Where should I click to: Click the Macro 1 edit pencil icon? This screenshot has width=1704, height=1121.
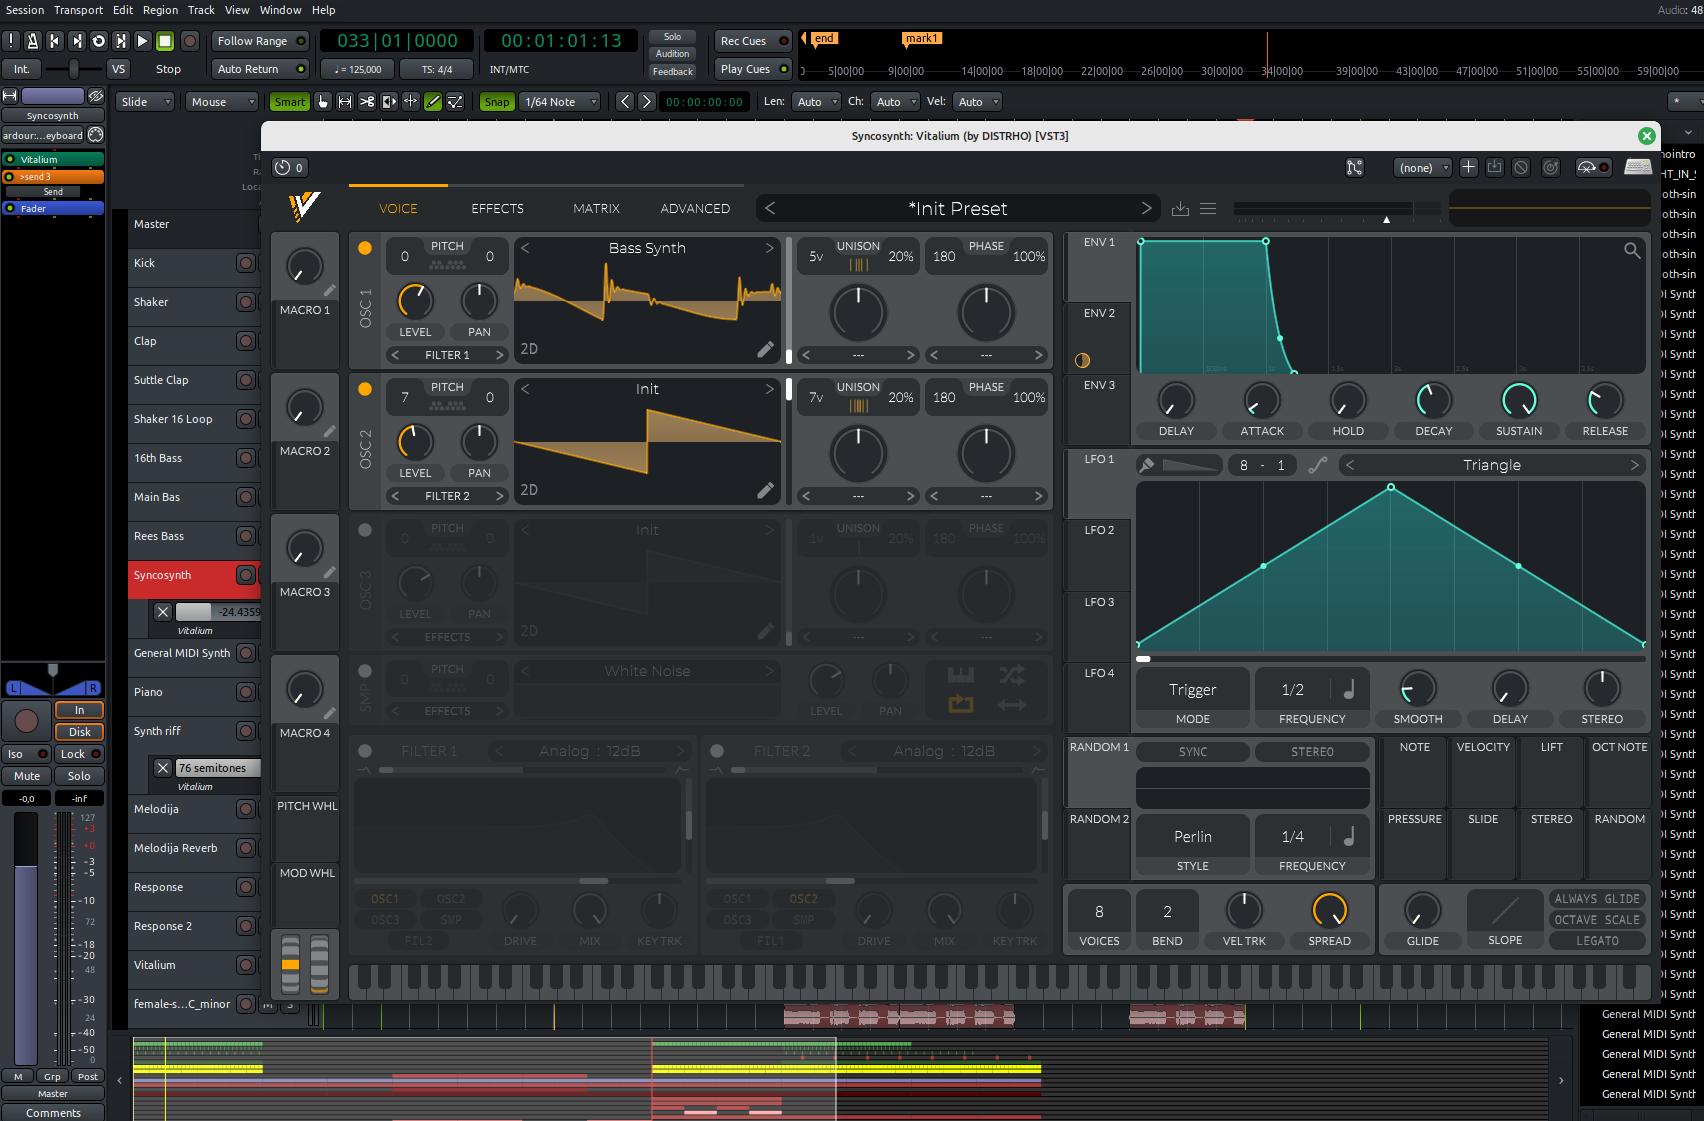pyautogui.click(x=330, y=291)
